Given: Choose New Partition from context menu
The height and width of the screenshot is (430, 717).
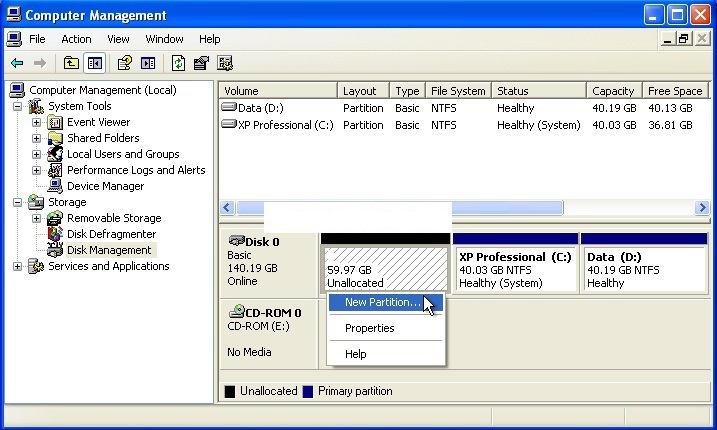Looking at the screenshot, I should point(382,302).
